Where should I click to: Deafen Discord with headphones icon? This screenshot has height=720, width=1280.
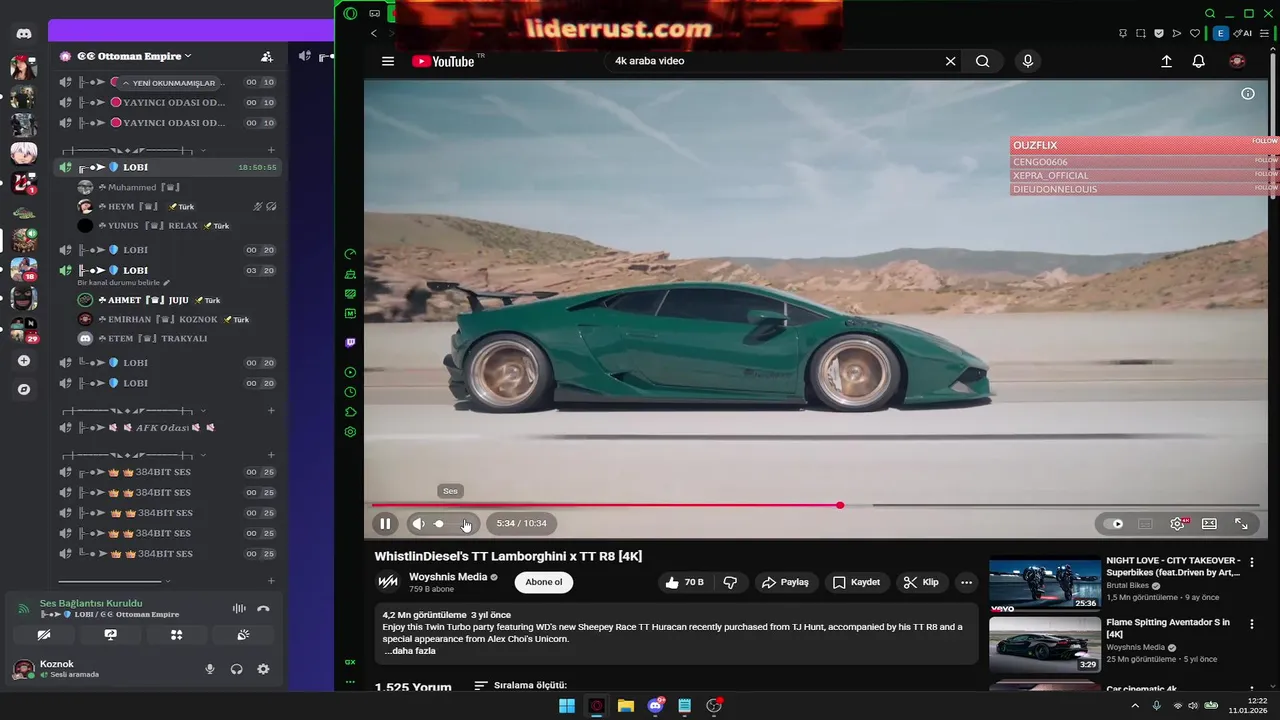237,669
